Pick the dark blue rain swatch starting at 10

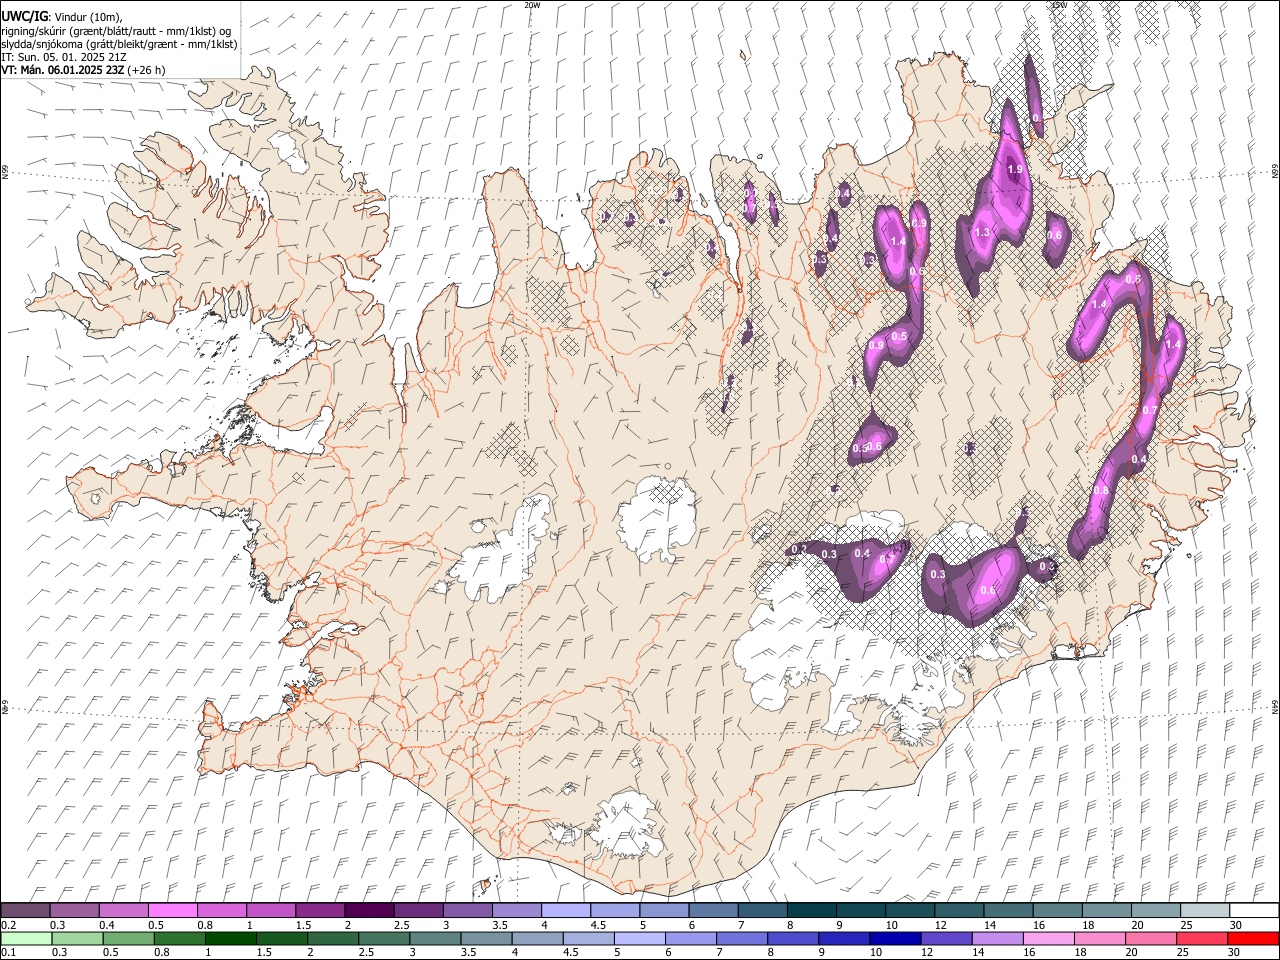(895, 938)
